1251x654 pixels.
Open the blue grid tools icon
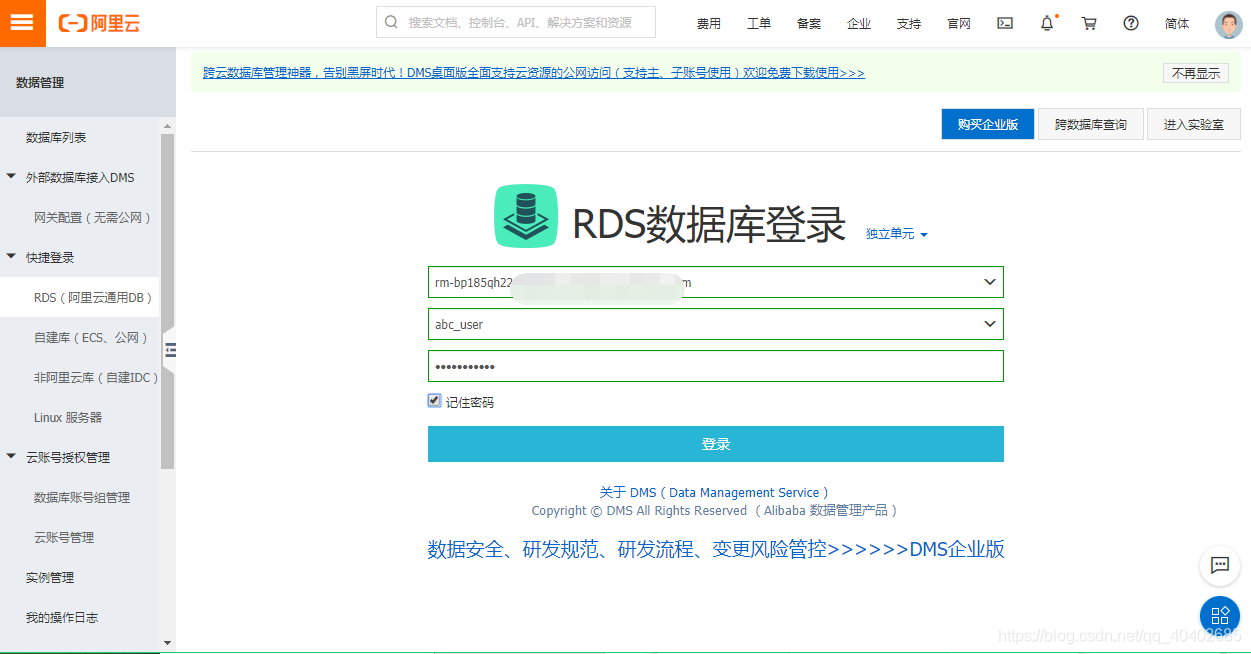coord(1219,616)
